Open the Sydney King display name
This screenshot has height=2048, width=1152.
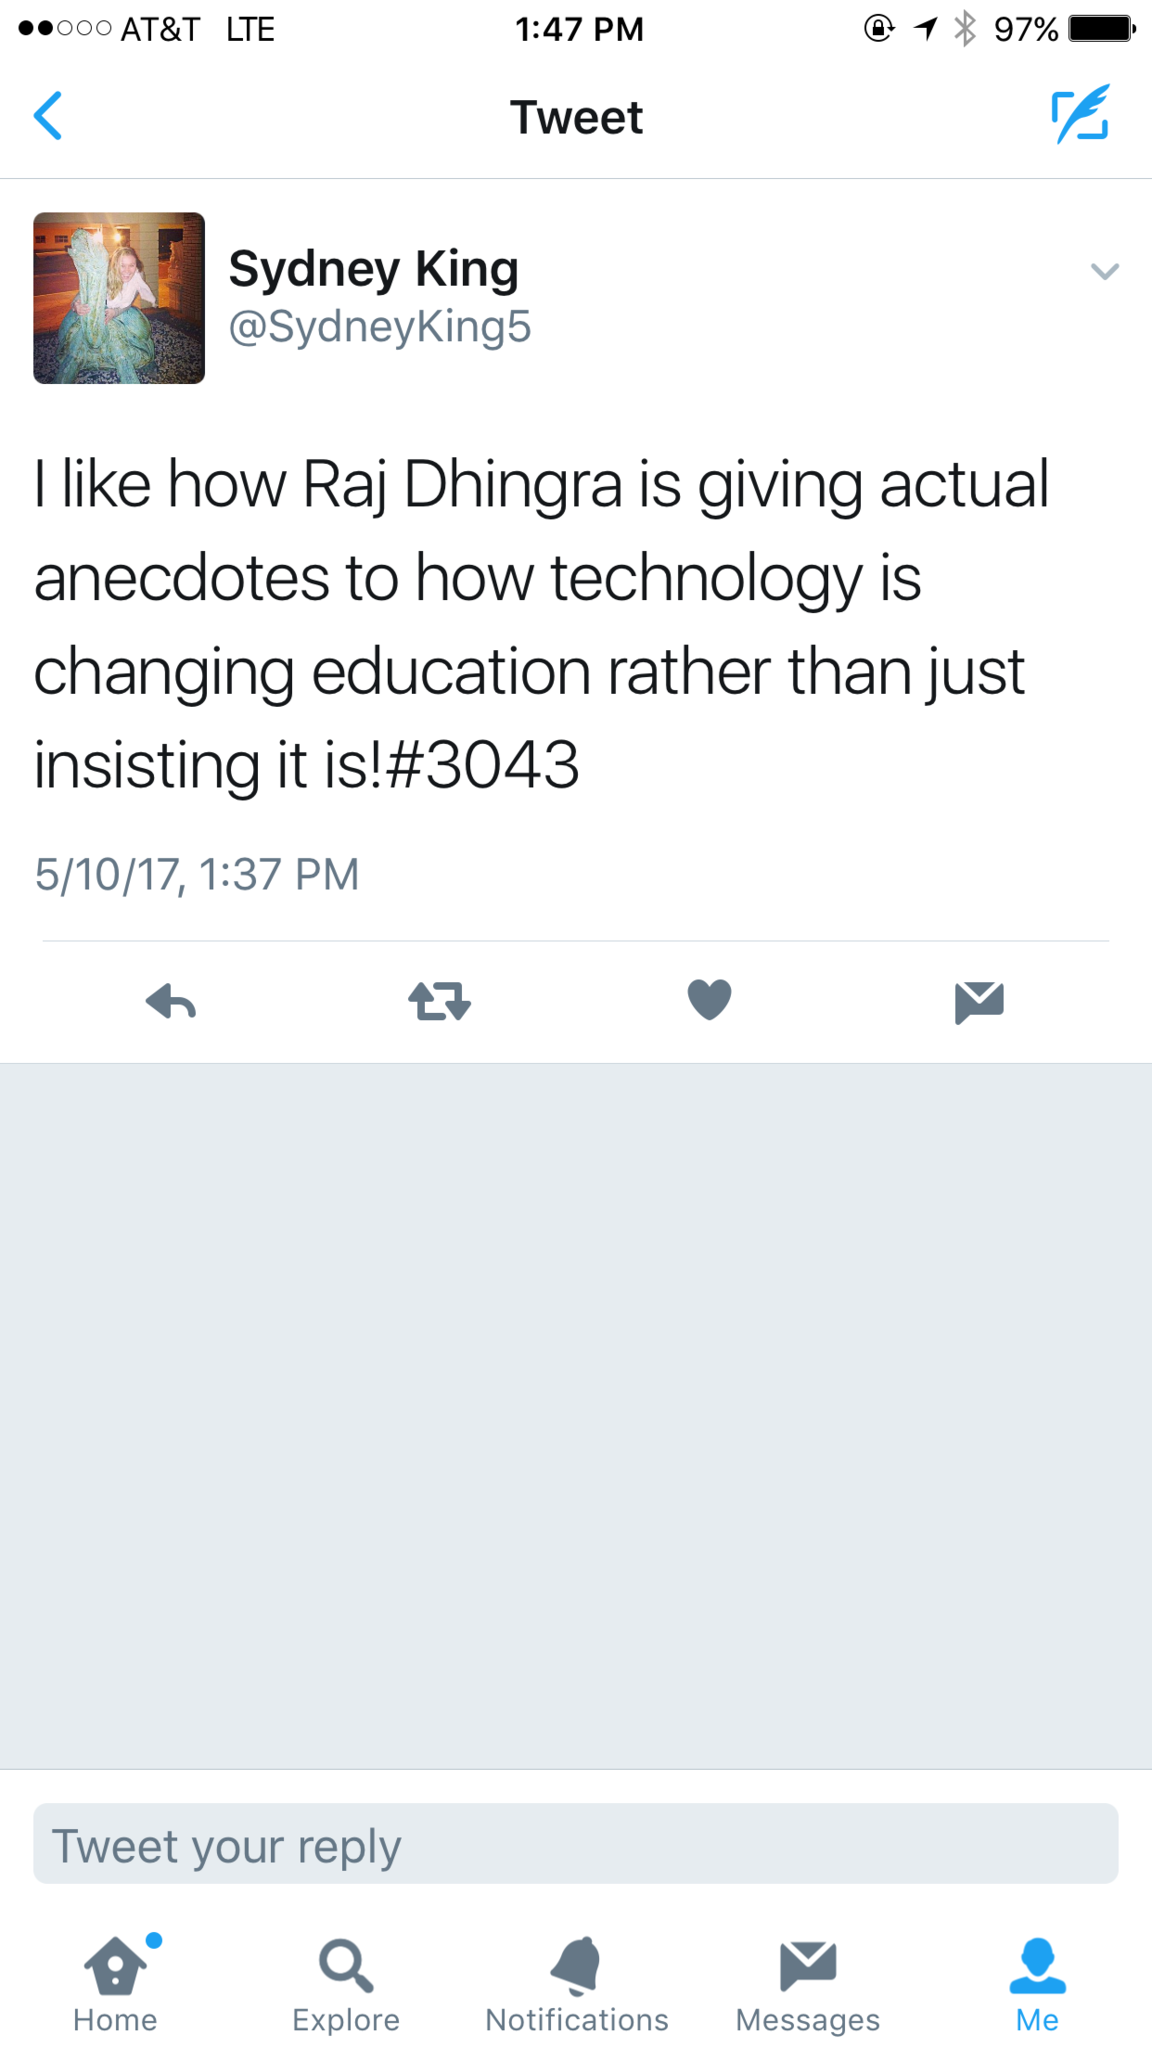coord(374,268)
